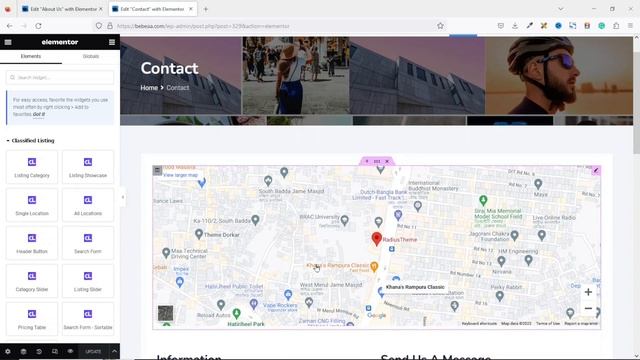Click the browser address bar URL
The height and width of the screenshot is (360, 640).
203,26
